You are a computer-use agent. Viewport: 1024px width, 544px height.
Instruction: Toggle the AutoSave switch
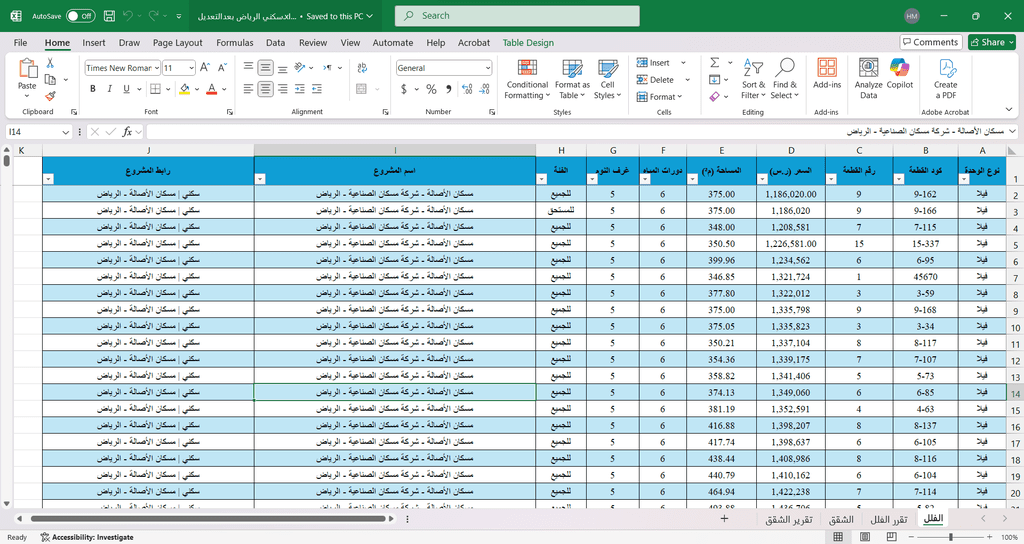point(80,16)
